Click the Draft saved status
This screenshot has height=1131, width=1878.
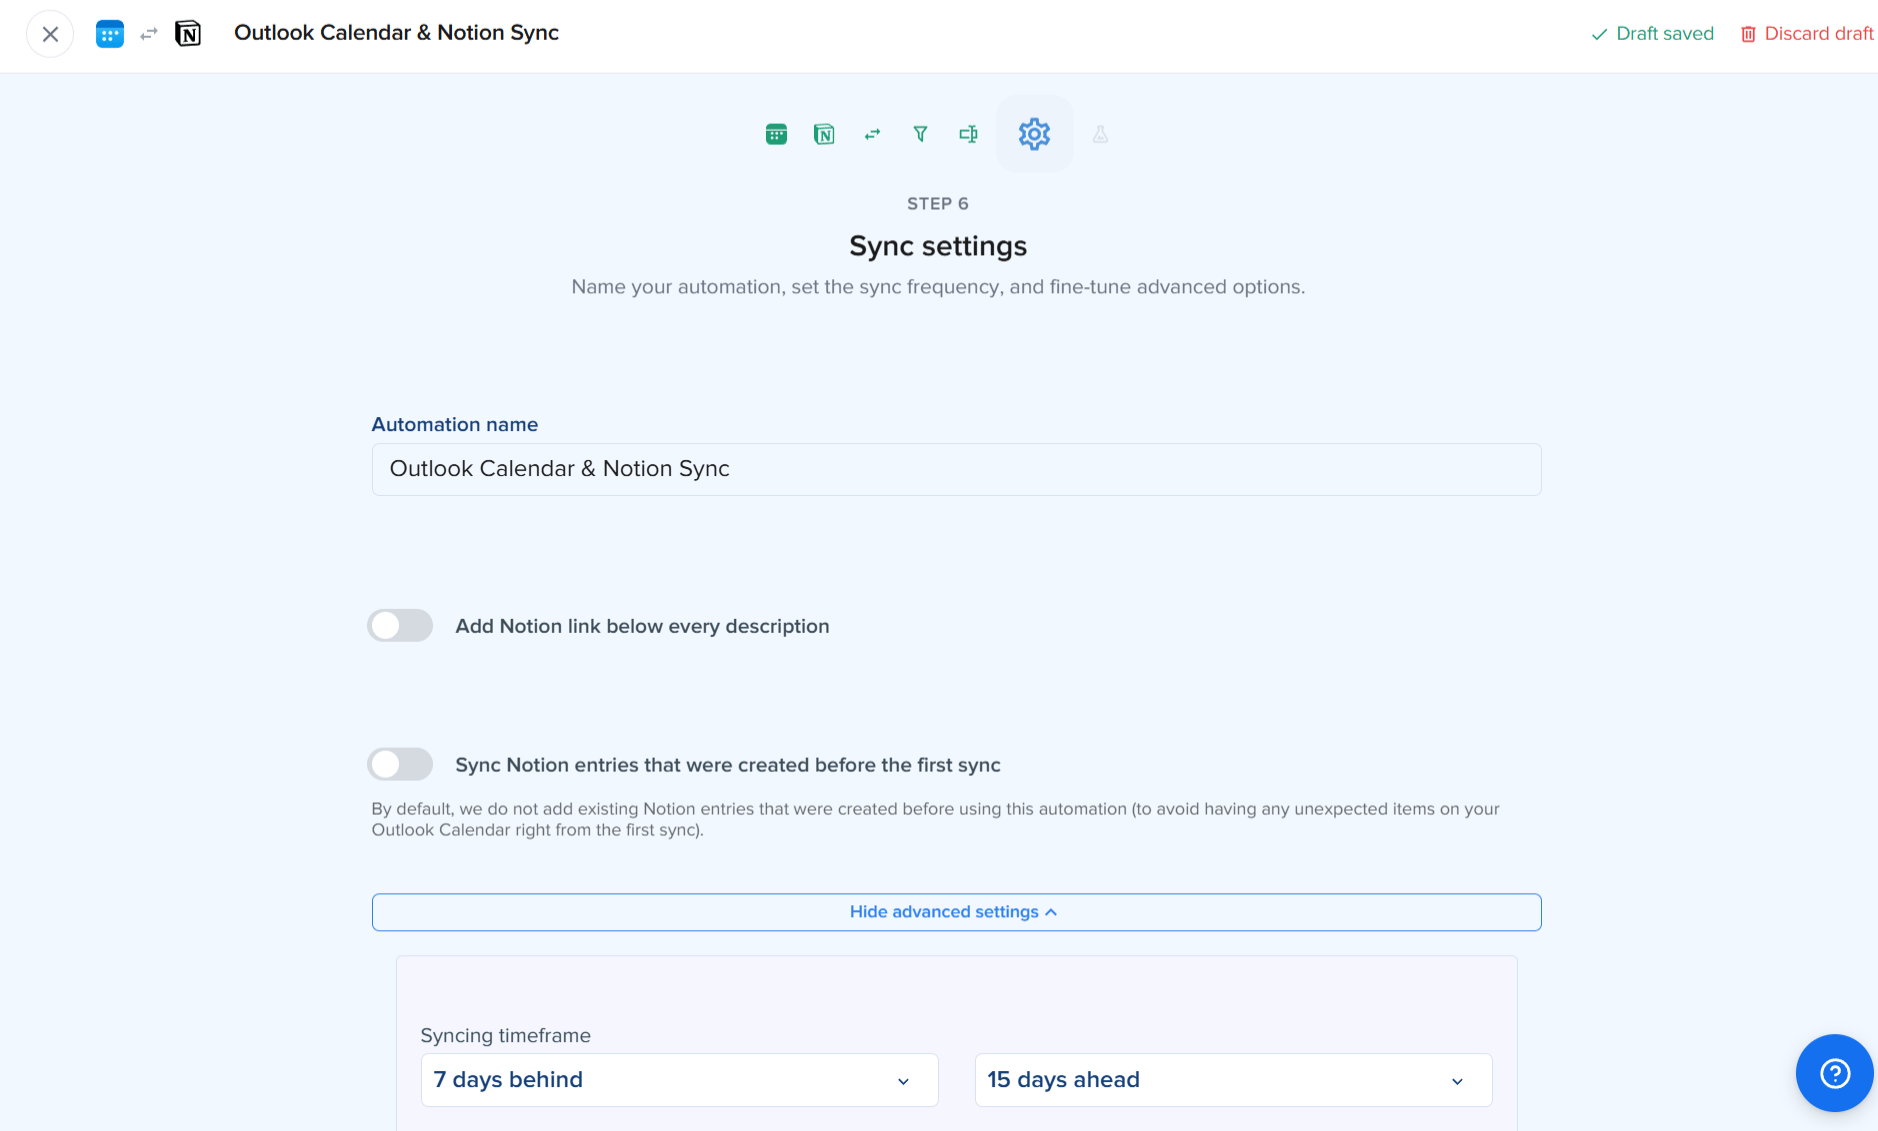[1652, 34]
